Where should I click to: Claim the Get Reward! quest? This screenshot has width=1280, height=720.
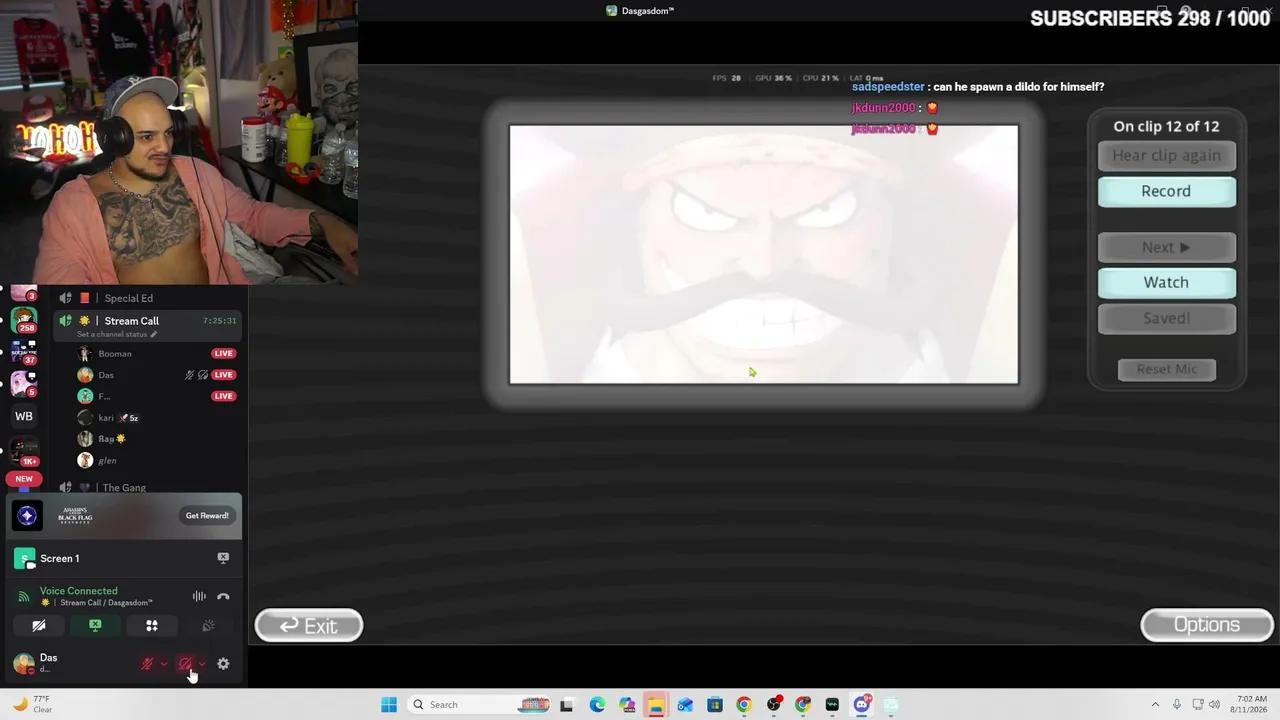[x=207, y=516]
